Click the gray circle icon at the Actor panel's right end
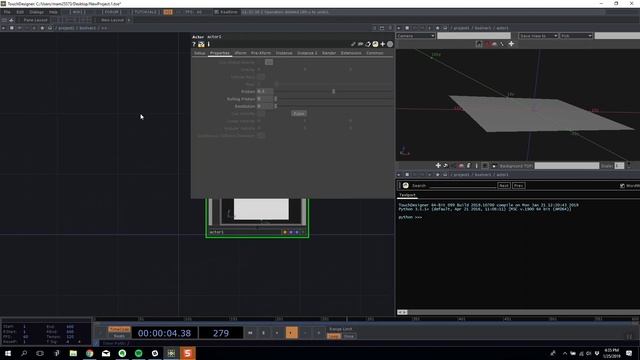 pos(390,44)
